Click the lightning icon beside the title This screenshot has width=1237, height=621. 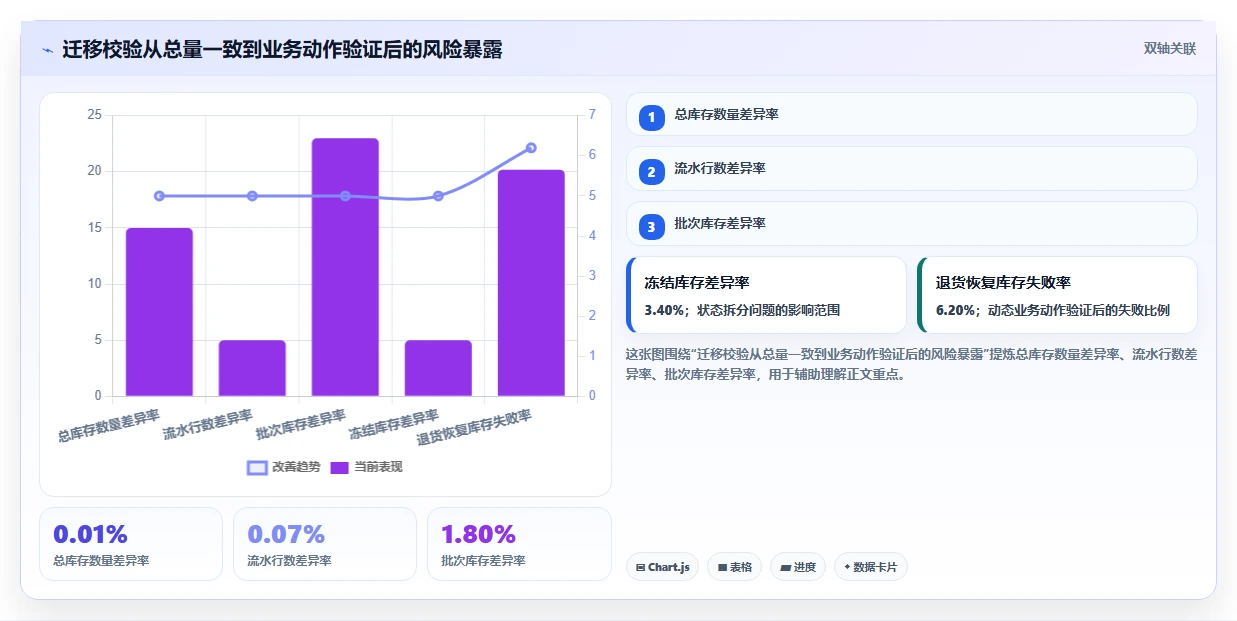click(x=47, y=50)
